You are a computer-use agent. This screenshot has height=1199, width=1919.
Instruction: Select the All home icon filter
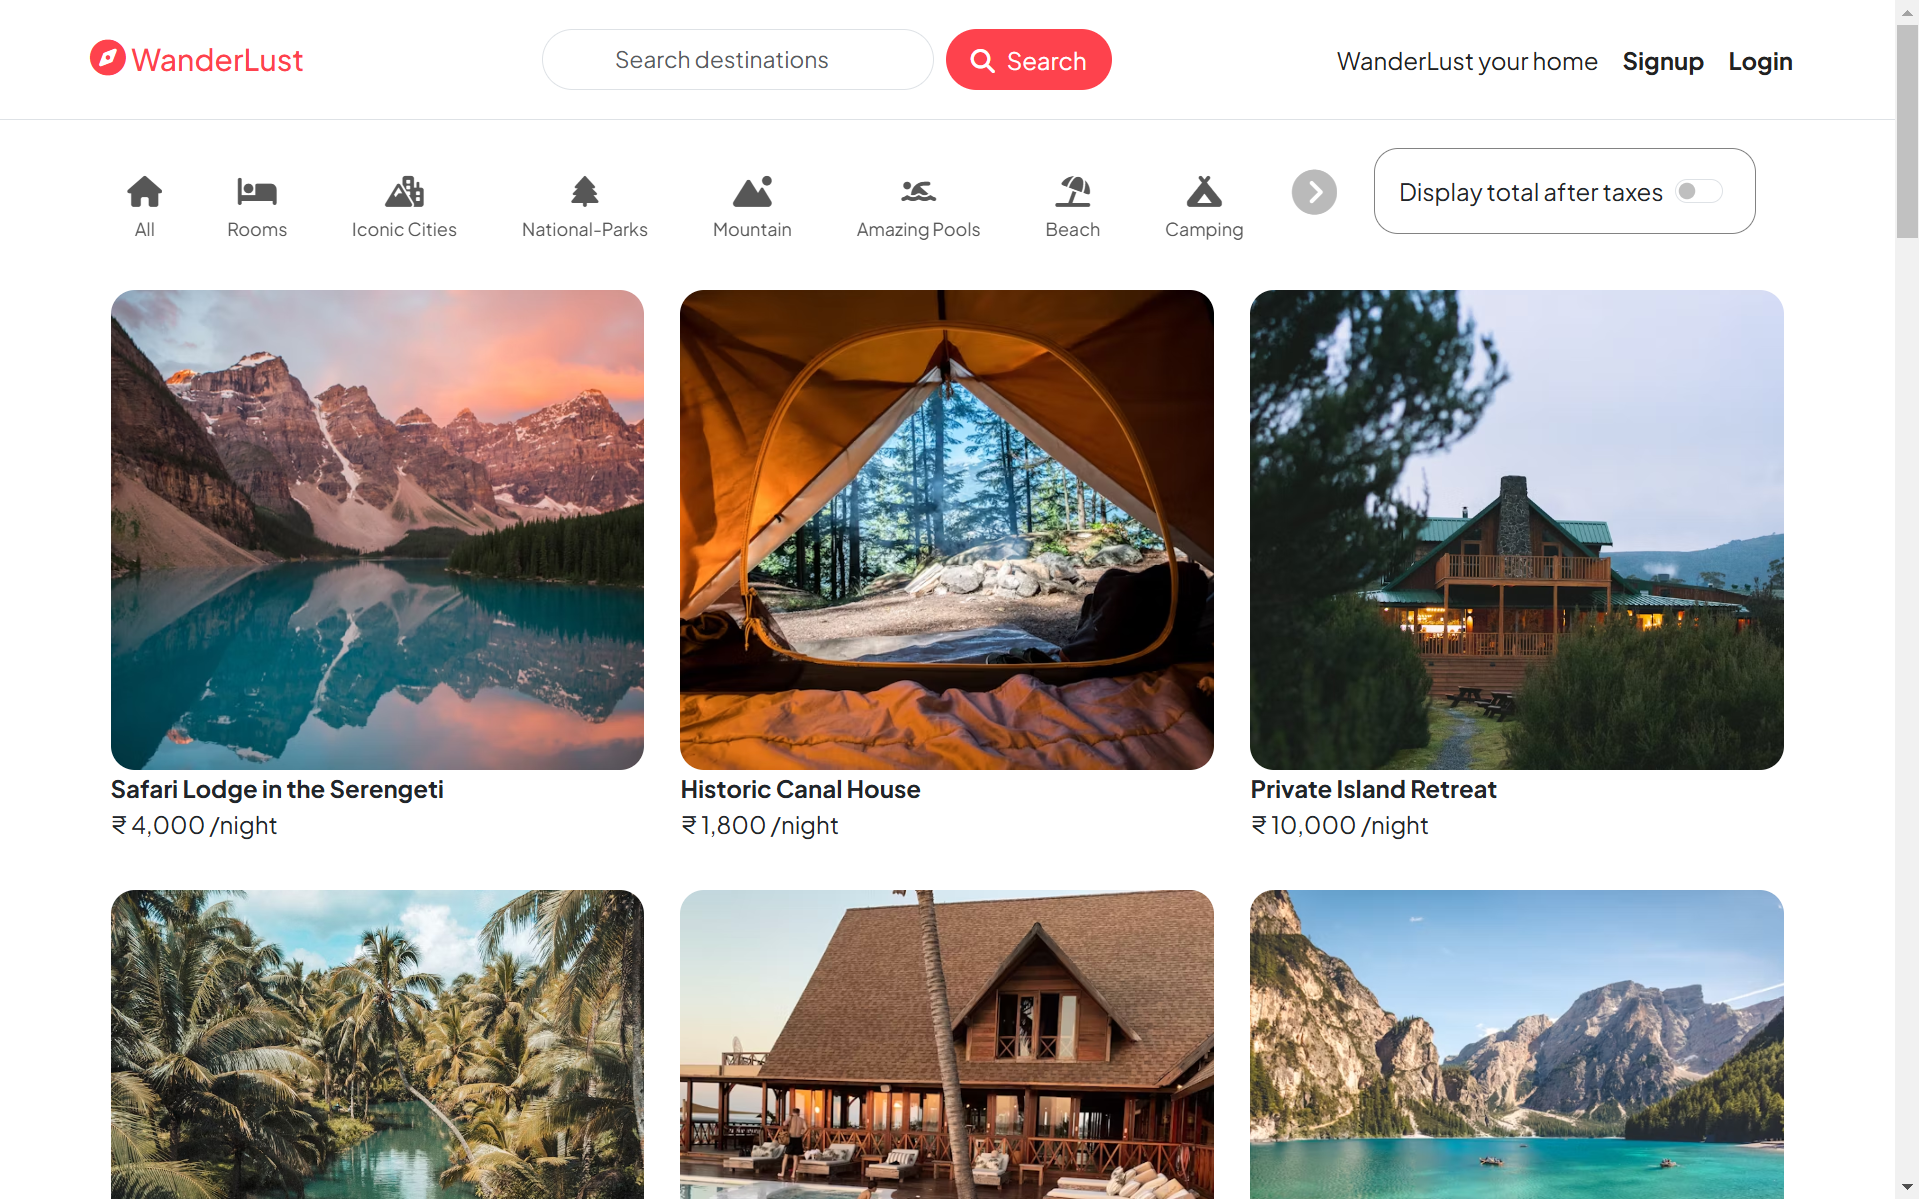click(144, 192)
